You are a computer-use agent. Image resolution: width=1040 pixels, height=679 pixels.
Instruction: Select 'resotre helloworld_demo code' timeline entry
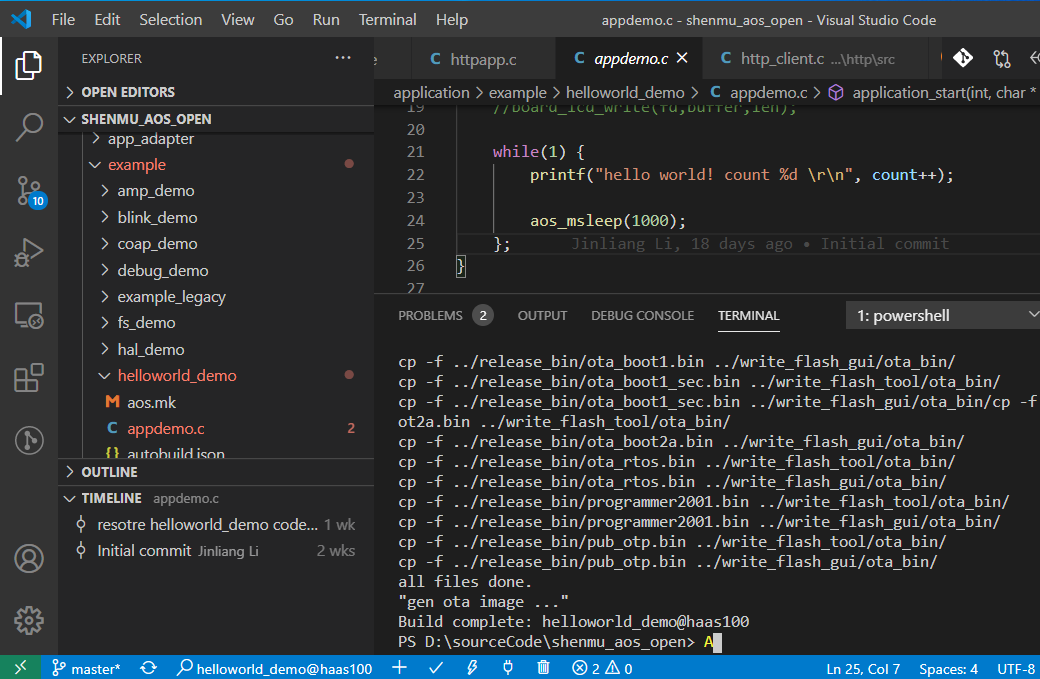(x=216, y=525)
